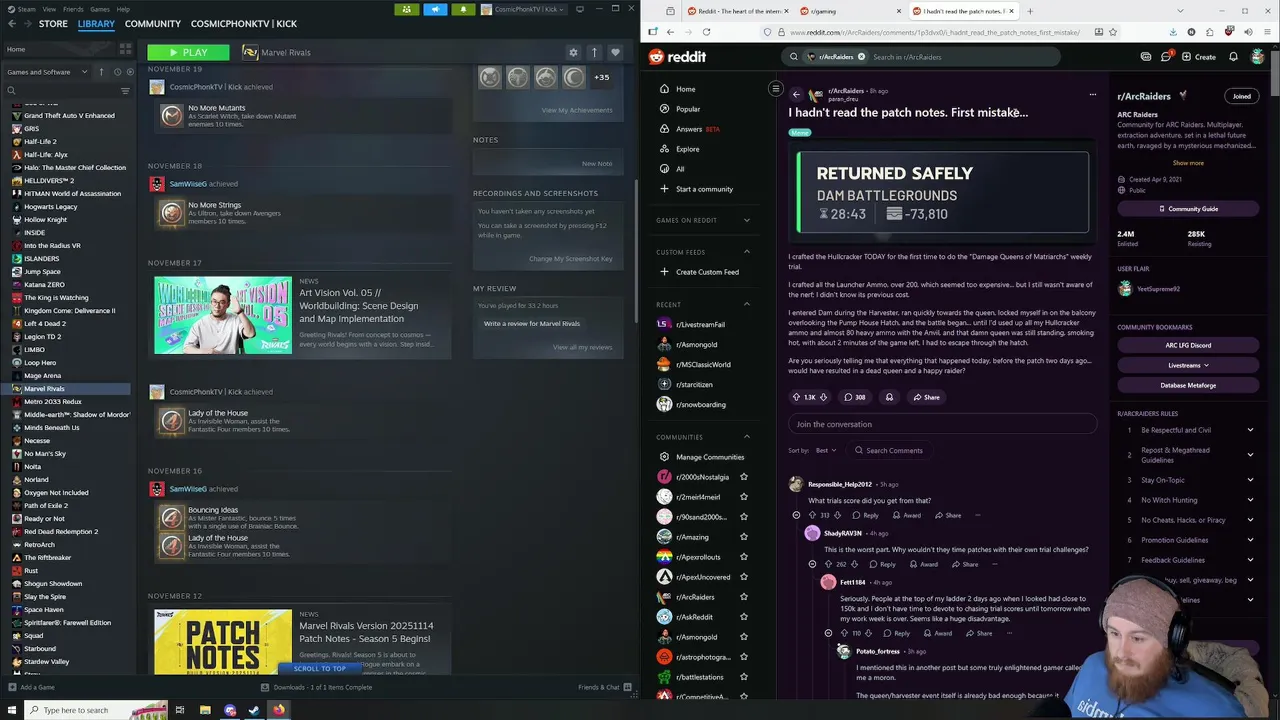
Task: Bookmark this page star icon
Action: pyautogui.click(x=1112, y=32)
